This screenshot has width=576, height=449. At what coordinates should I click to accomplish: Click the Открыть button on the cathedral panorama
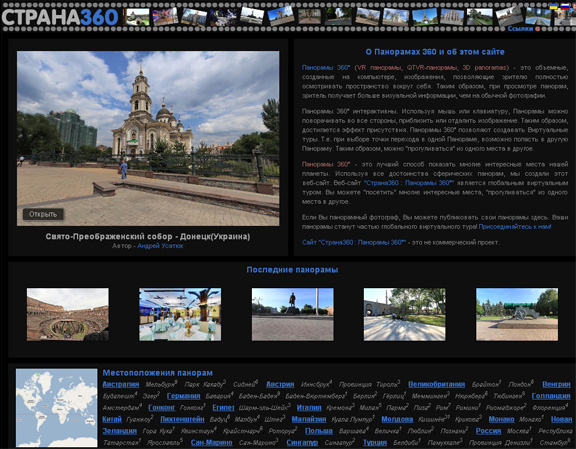43,214
